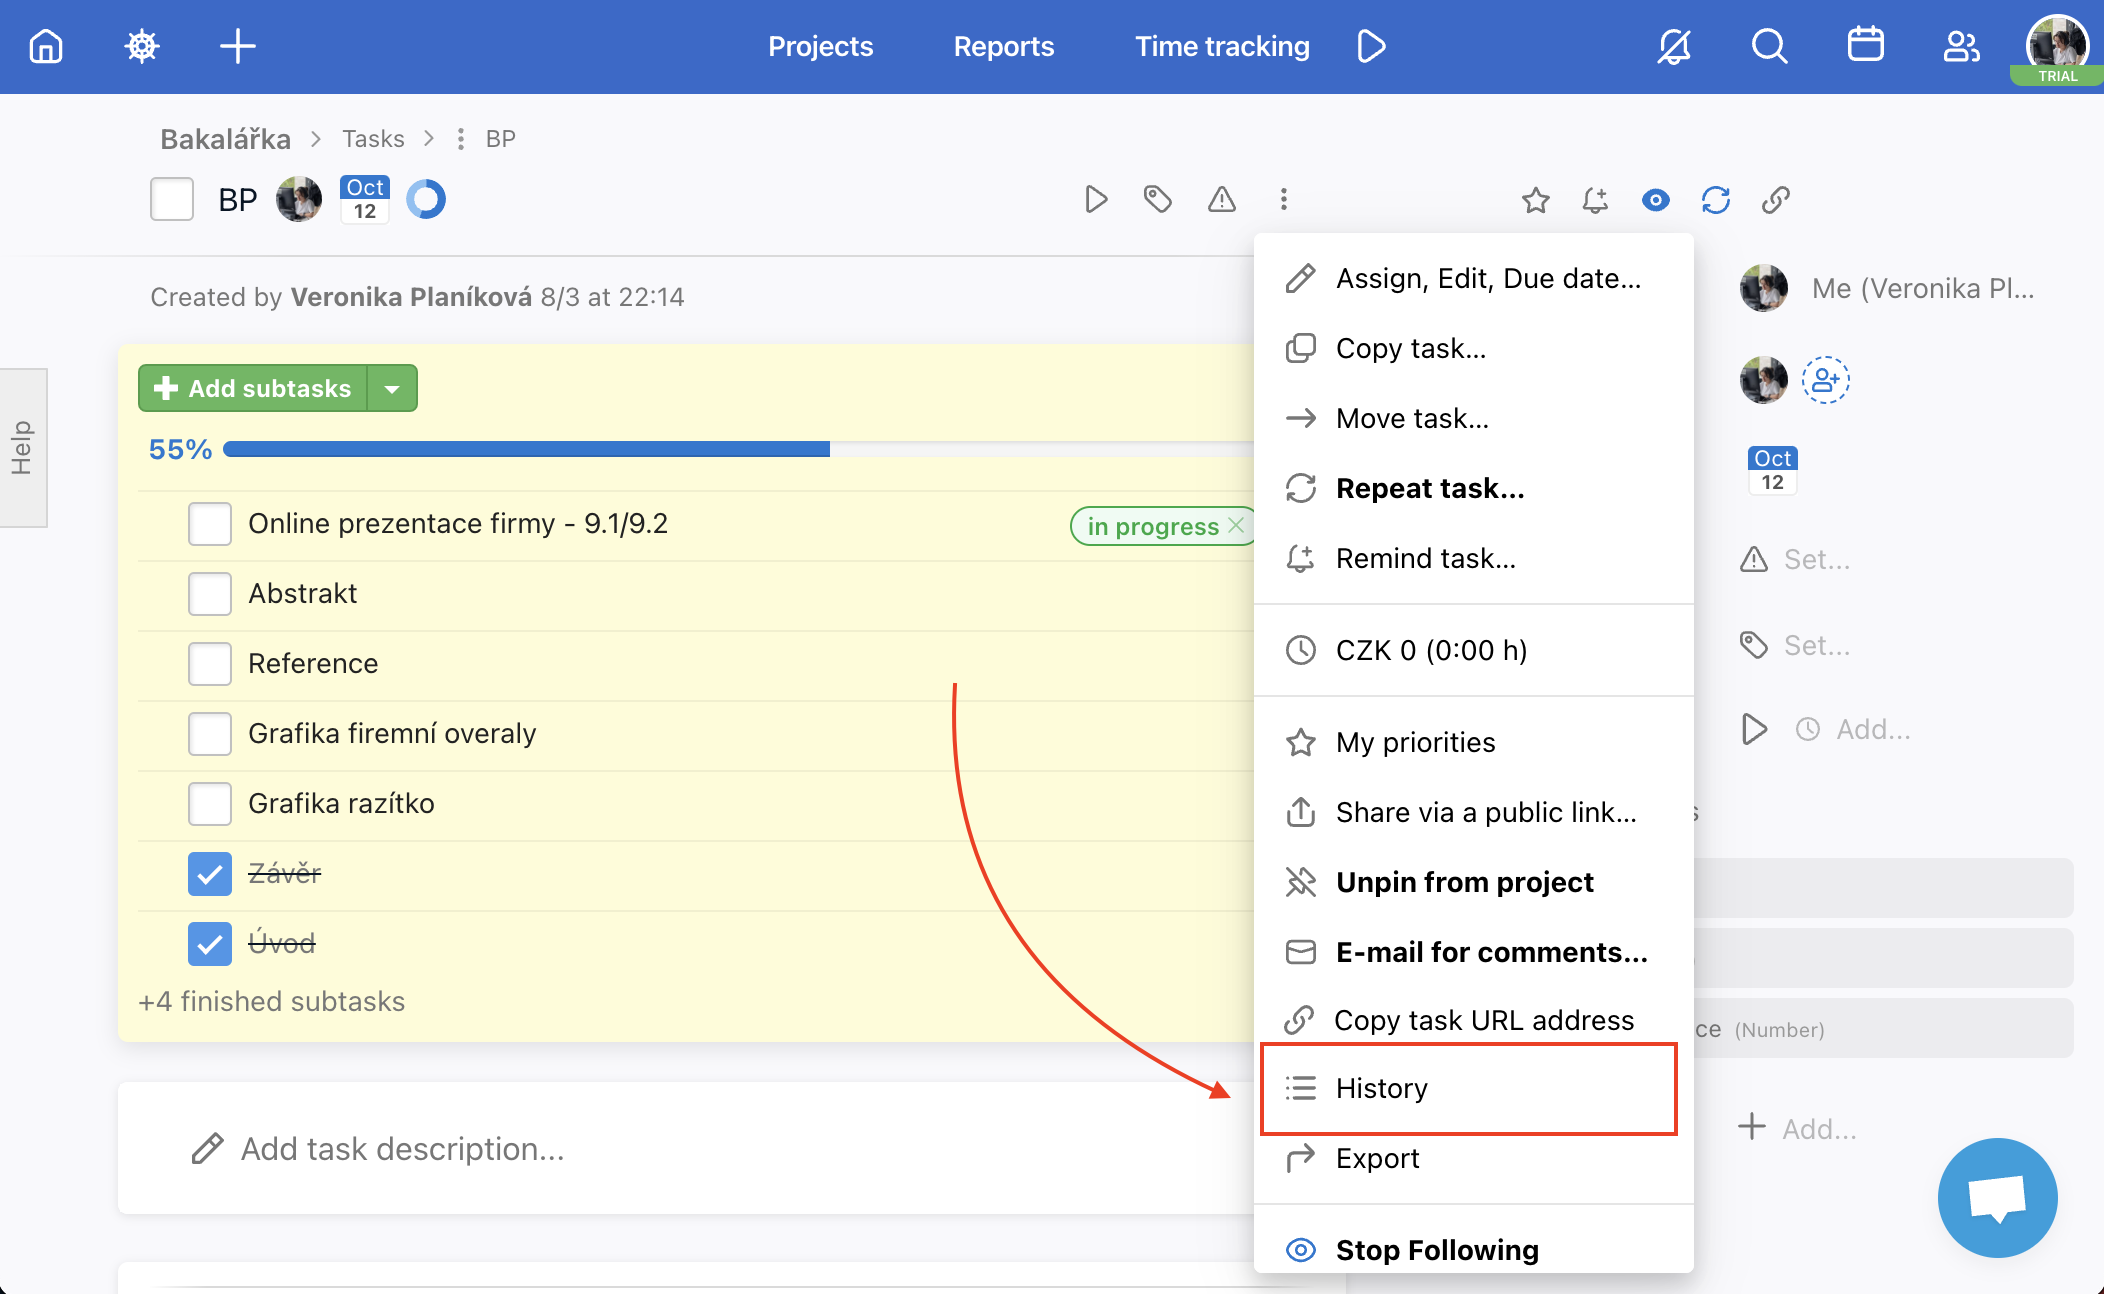Select Remind task... menu entry

click(1474, 558)
